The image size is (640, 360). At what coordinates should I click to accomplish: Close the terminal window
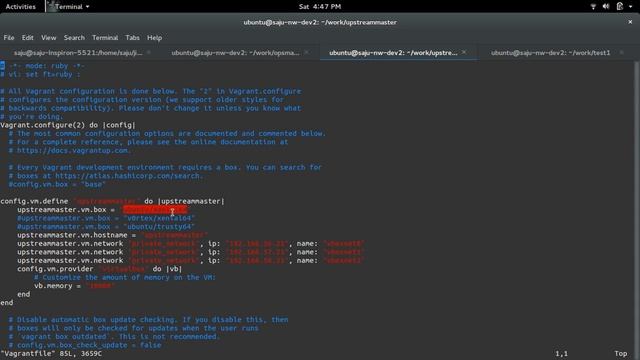coord(630,22)
